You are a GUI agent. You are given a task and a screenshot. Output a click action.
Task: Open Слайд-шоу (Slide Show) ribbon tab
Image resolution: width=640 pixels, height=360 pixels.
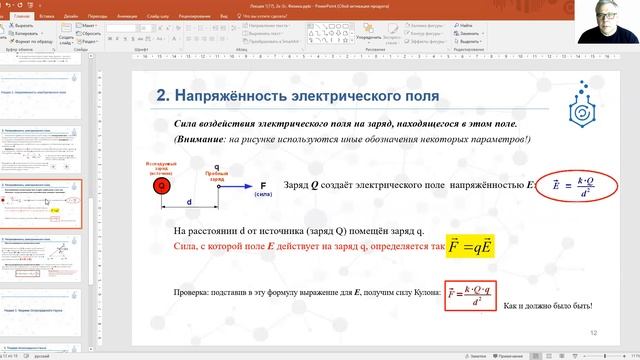coord(158,16)
